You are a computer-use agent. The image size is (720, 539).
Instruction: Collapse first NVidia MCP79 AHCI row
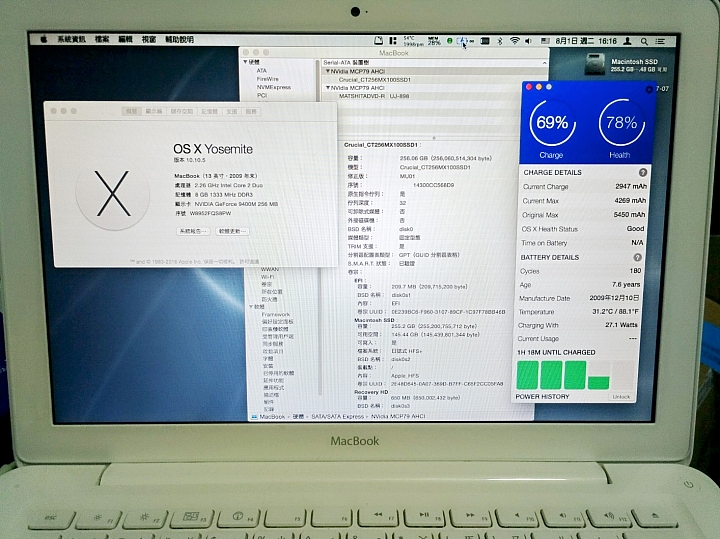pyautogui.click(x=328, y=71)
